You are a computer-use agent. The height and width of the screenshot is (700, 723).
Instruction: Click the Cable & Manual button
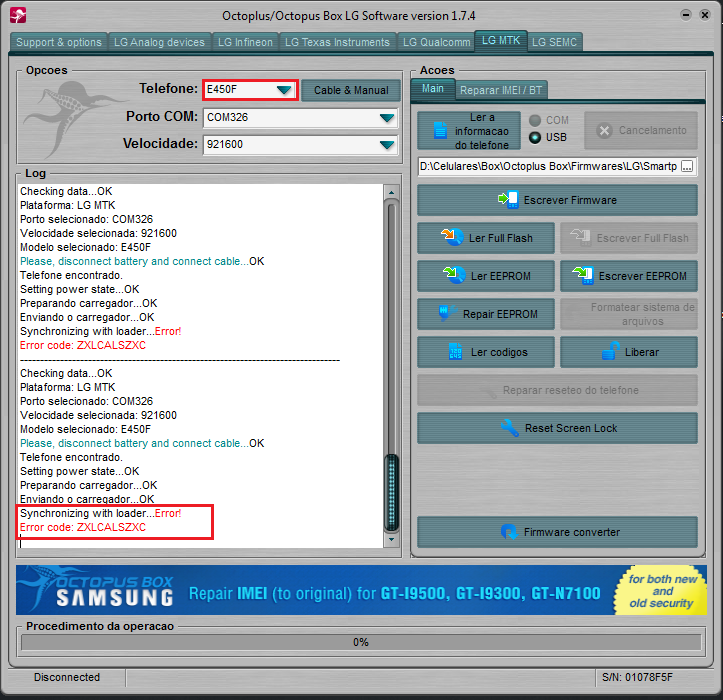click(x=351, y=90)
